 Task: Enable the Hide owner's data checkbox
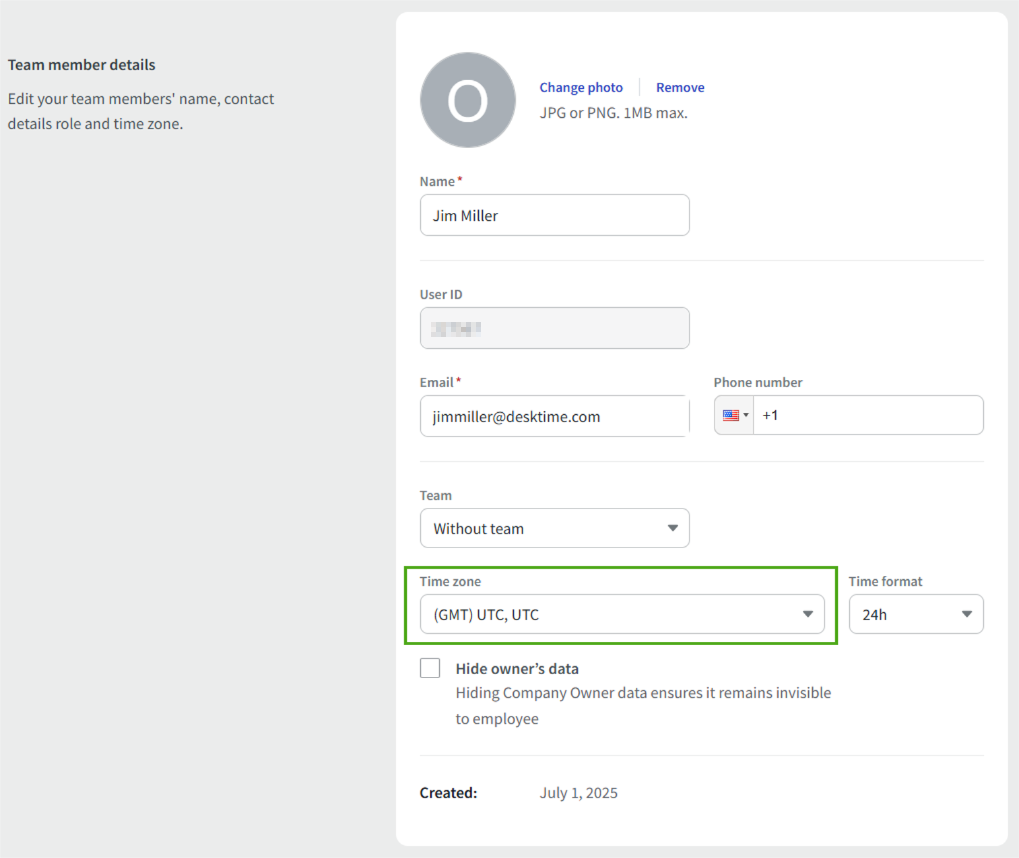click(430, 668)
